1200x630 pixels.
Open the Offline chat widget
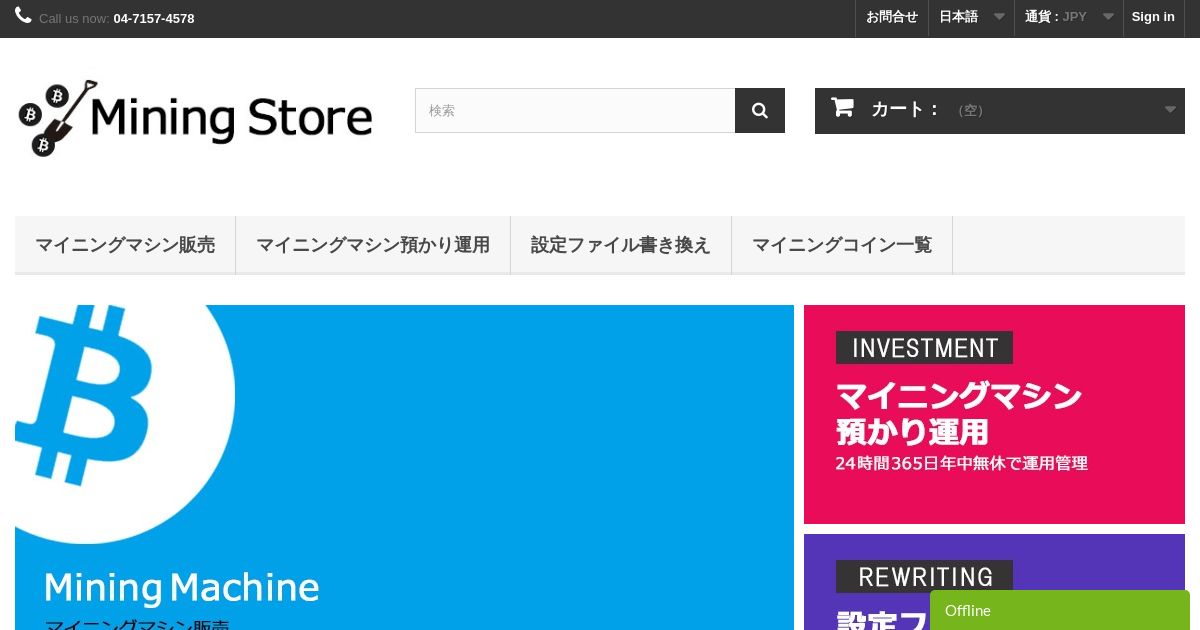pyautogui.click(x=1060, y=610)
